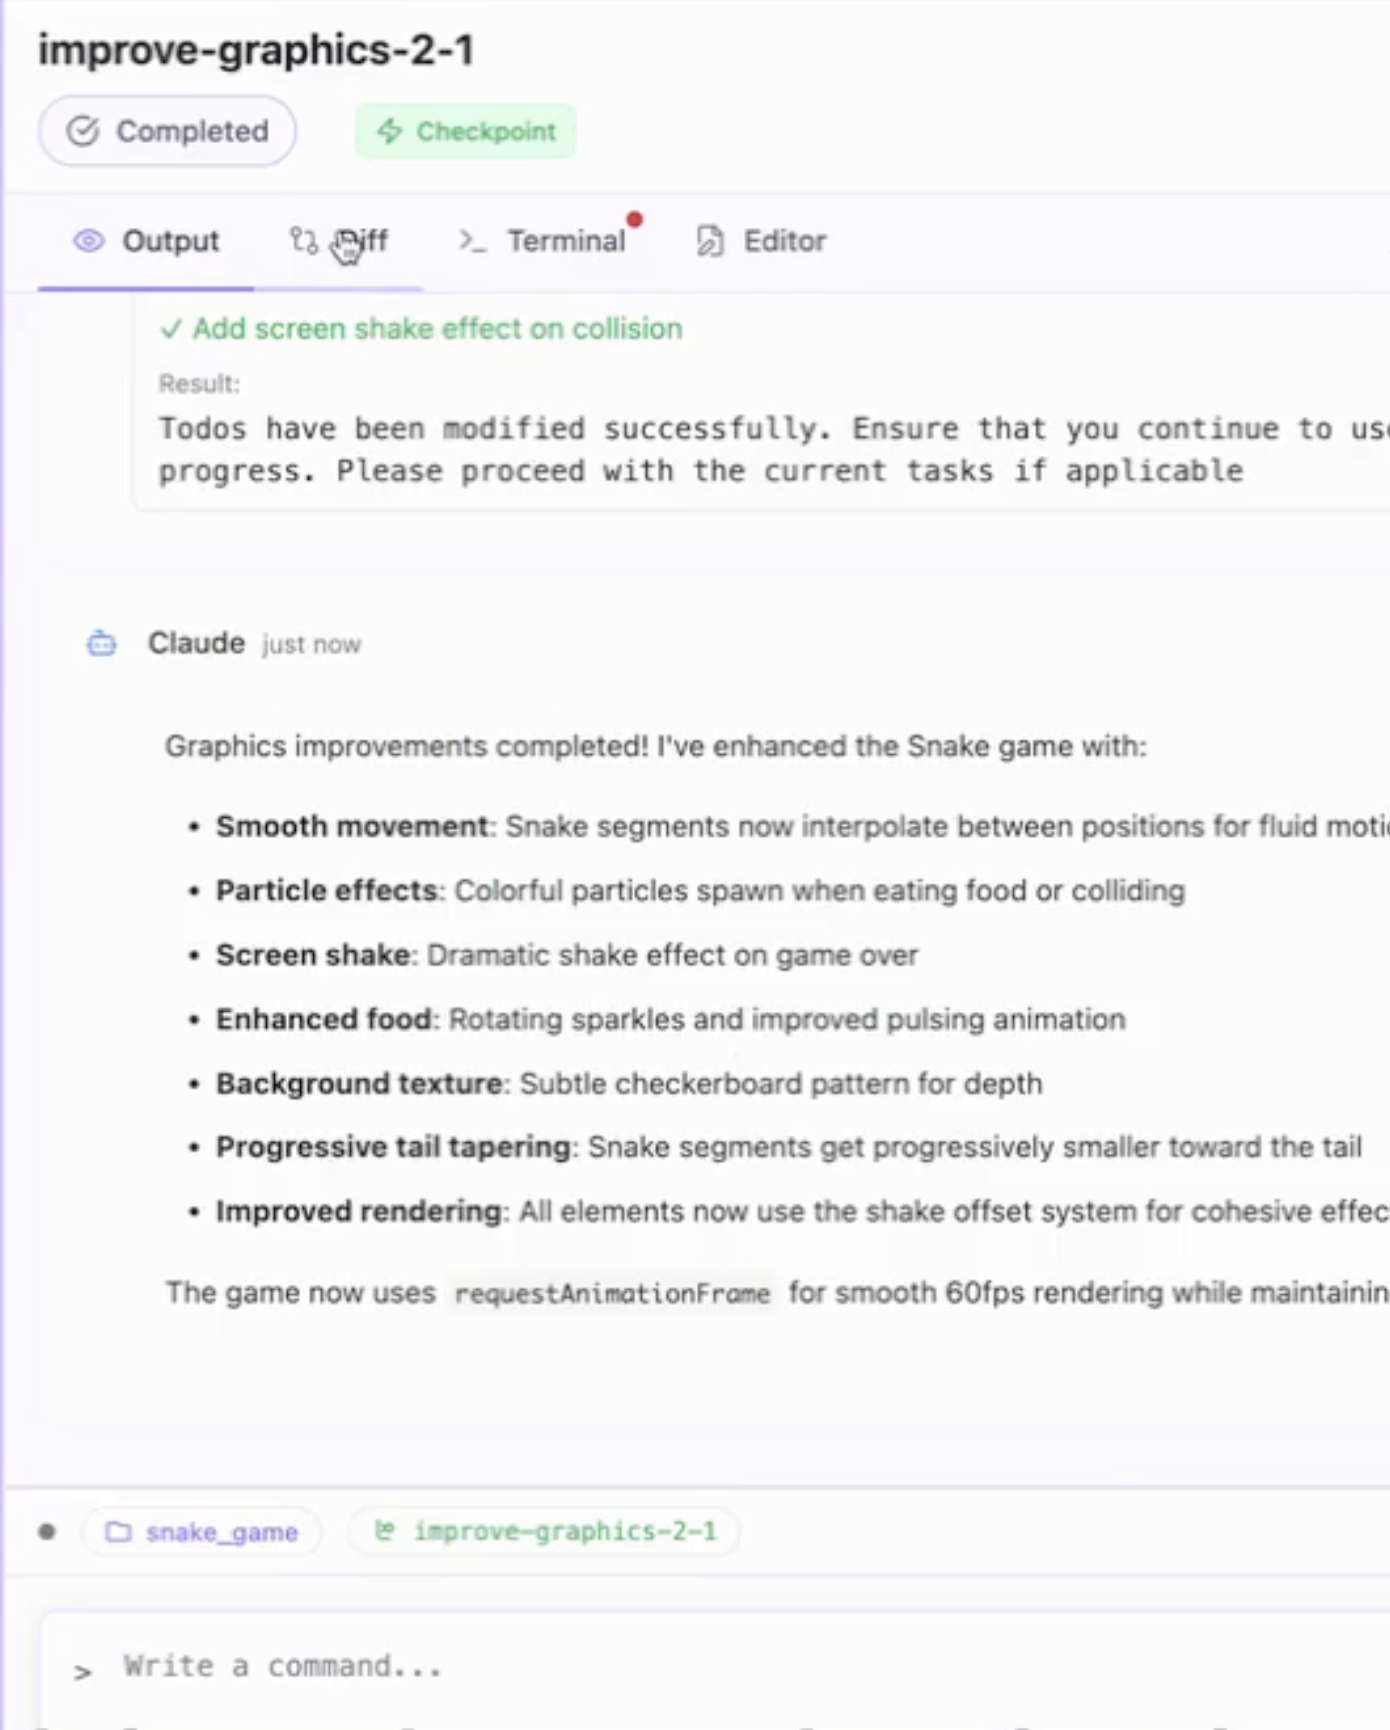Image resolution: width=1390 pixels, height=1730 pixels.
Task: Click the improve-graphics-2-1 branch chip
Action: [565, 1532]
